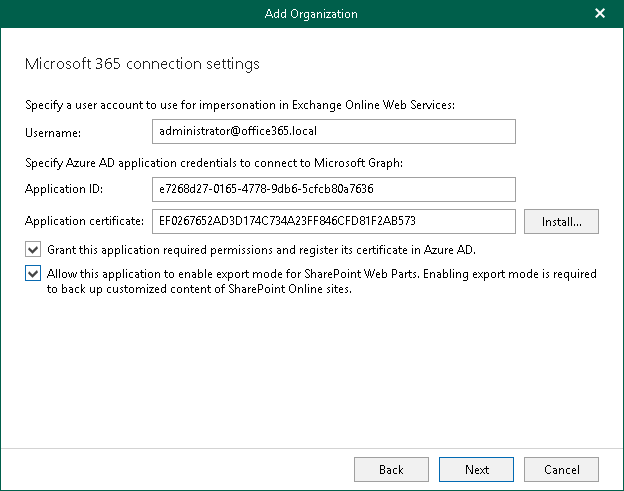Click the Microsoft 365 connection settings heading
Viewport: 624px width, 491px height.
pos(141,64)
